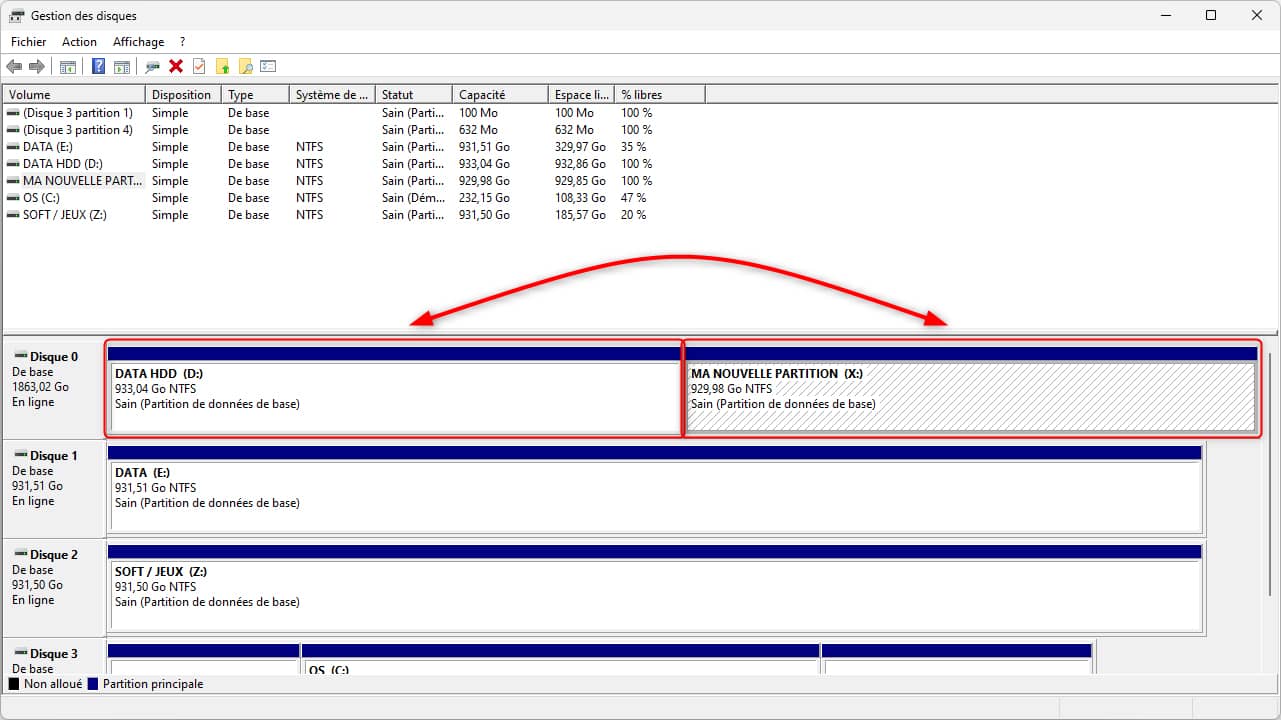
Task: Click the red X delete icon
Action: tap(176, 67)
